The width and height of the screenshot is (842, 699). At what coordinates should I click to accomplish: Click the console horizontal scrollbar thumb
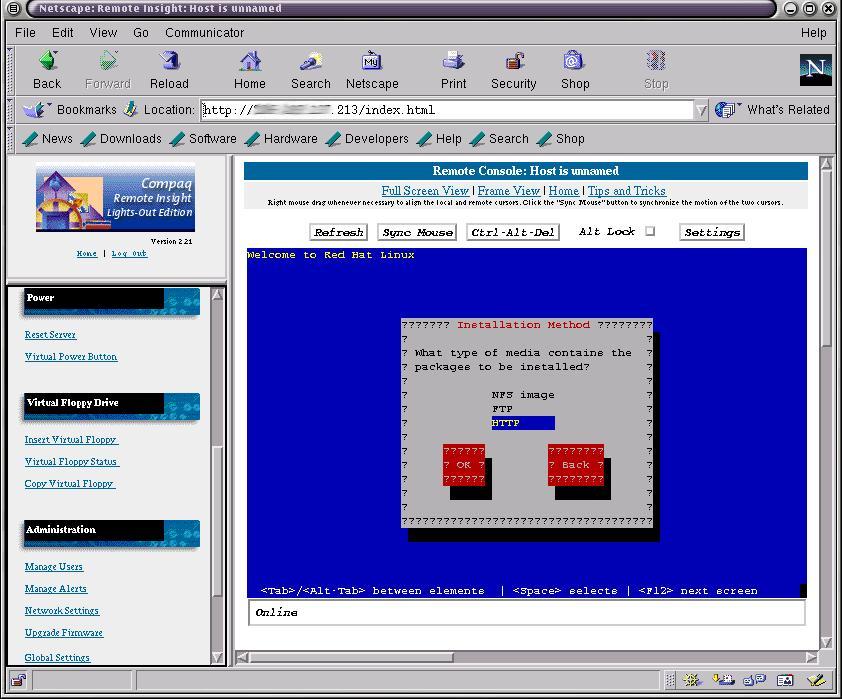pyautogui.click(x=350, y=657)
